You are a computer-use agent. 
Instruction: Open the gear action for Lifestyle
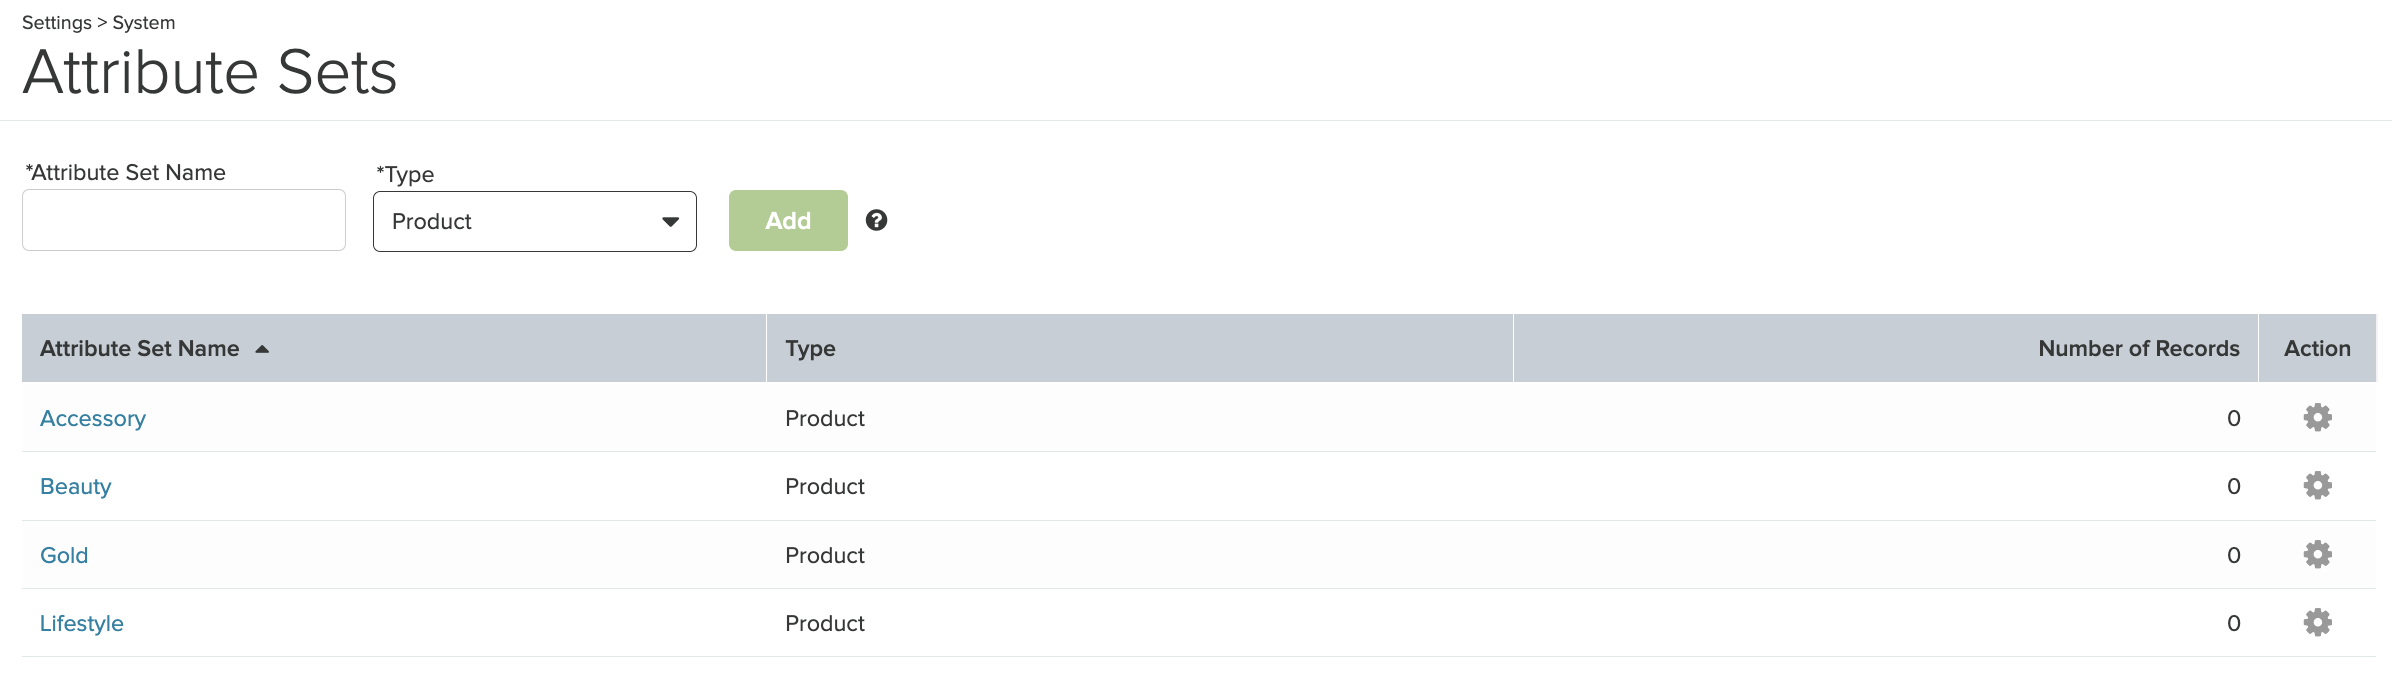2317,622
